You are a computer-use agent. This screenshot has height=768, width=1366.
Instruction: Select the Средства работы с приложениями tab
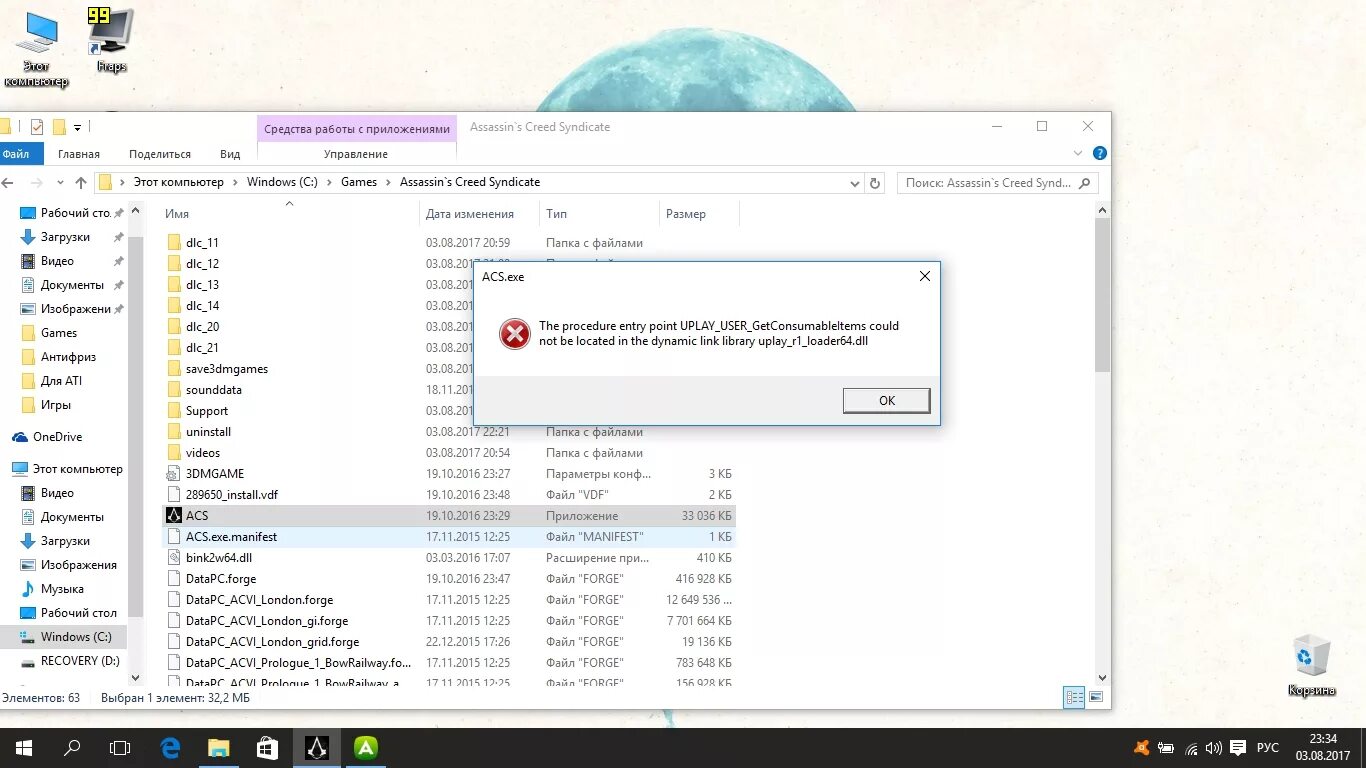pyautogui.click(x=357, y=129)
